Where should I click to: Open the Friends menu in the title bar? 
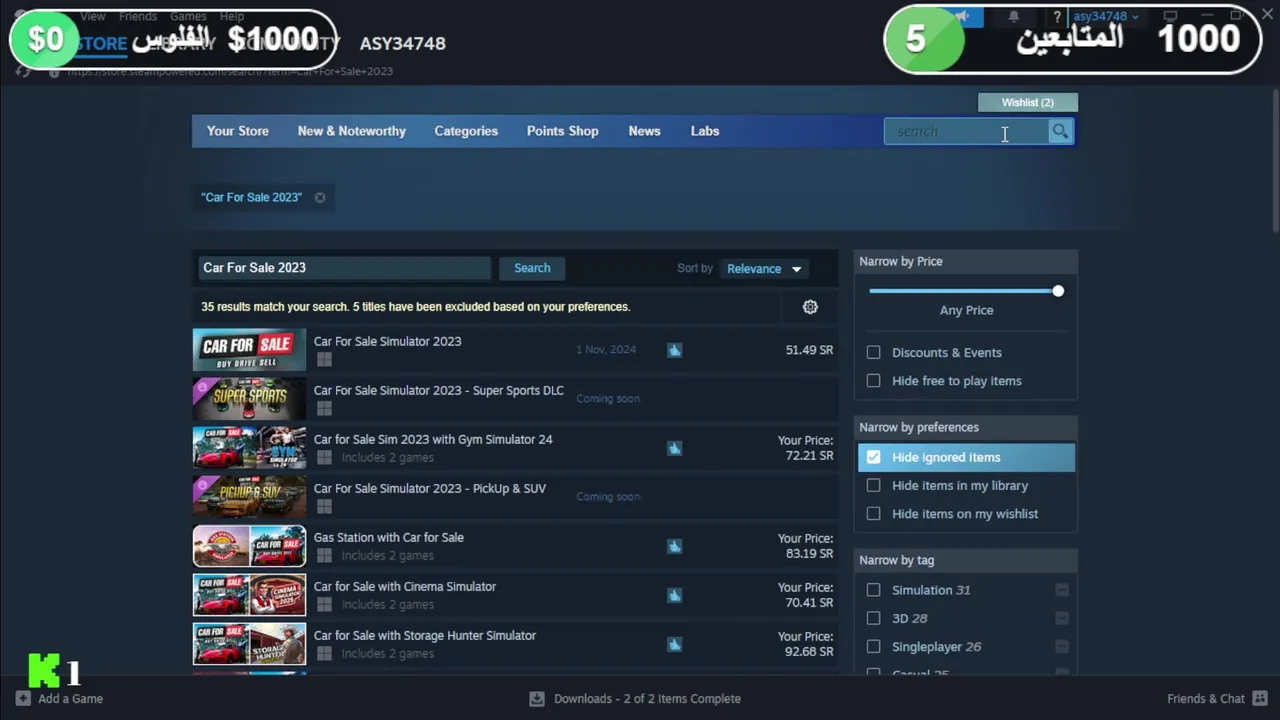pos(138,16)
